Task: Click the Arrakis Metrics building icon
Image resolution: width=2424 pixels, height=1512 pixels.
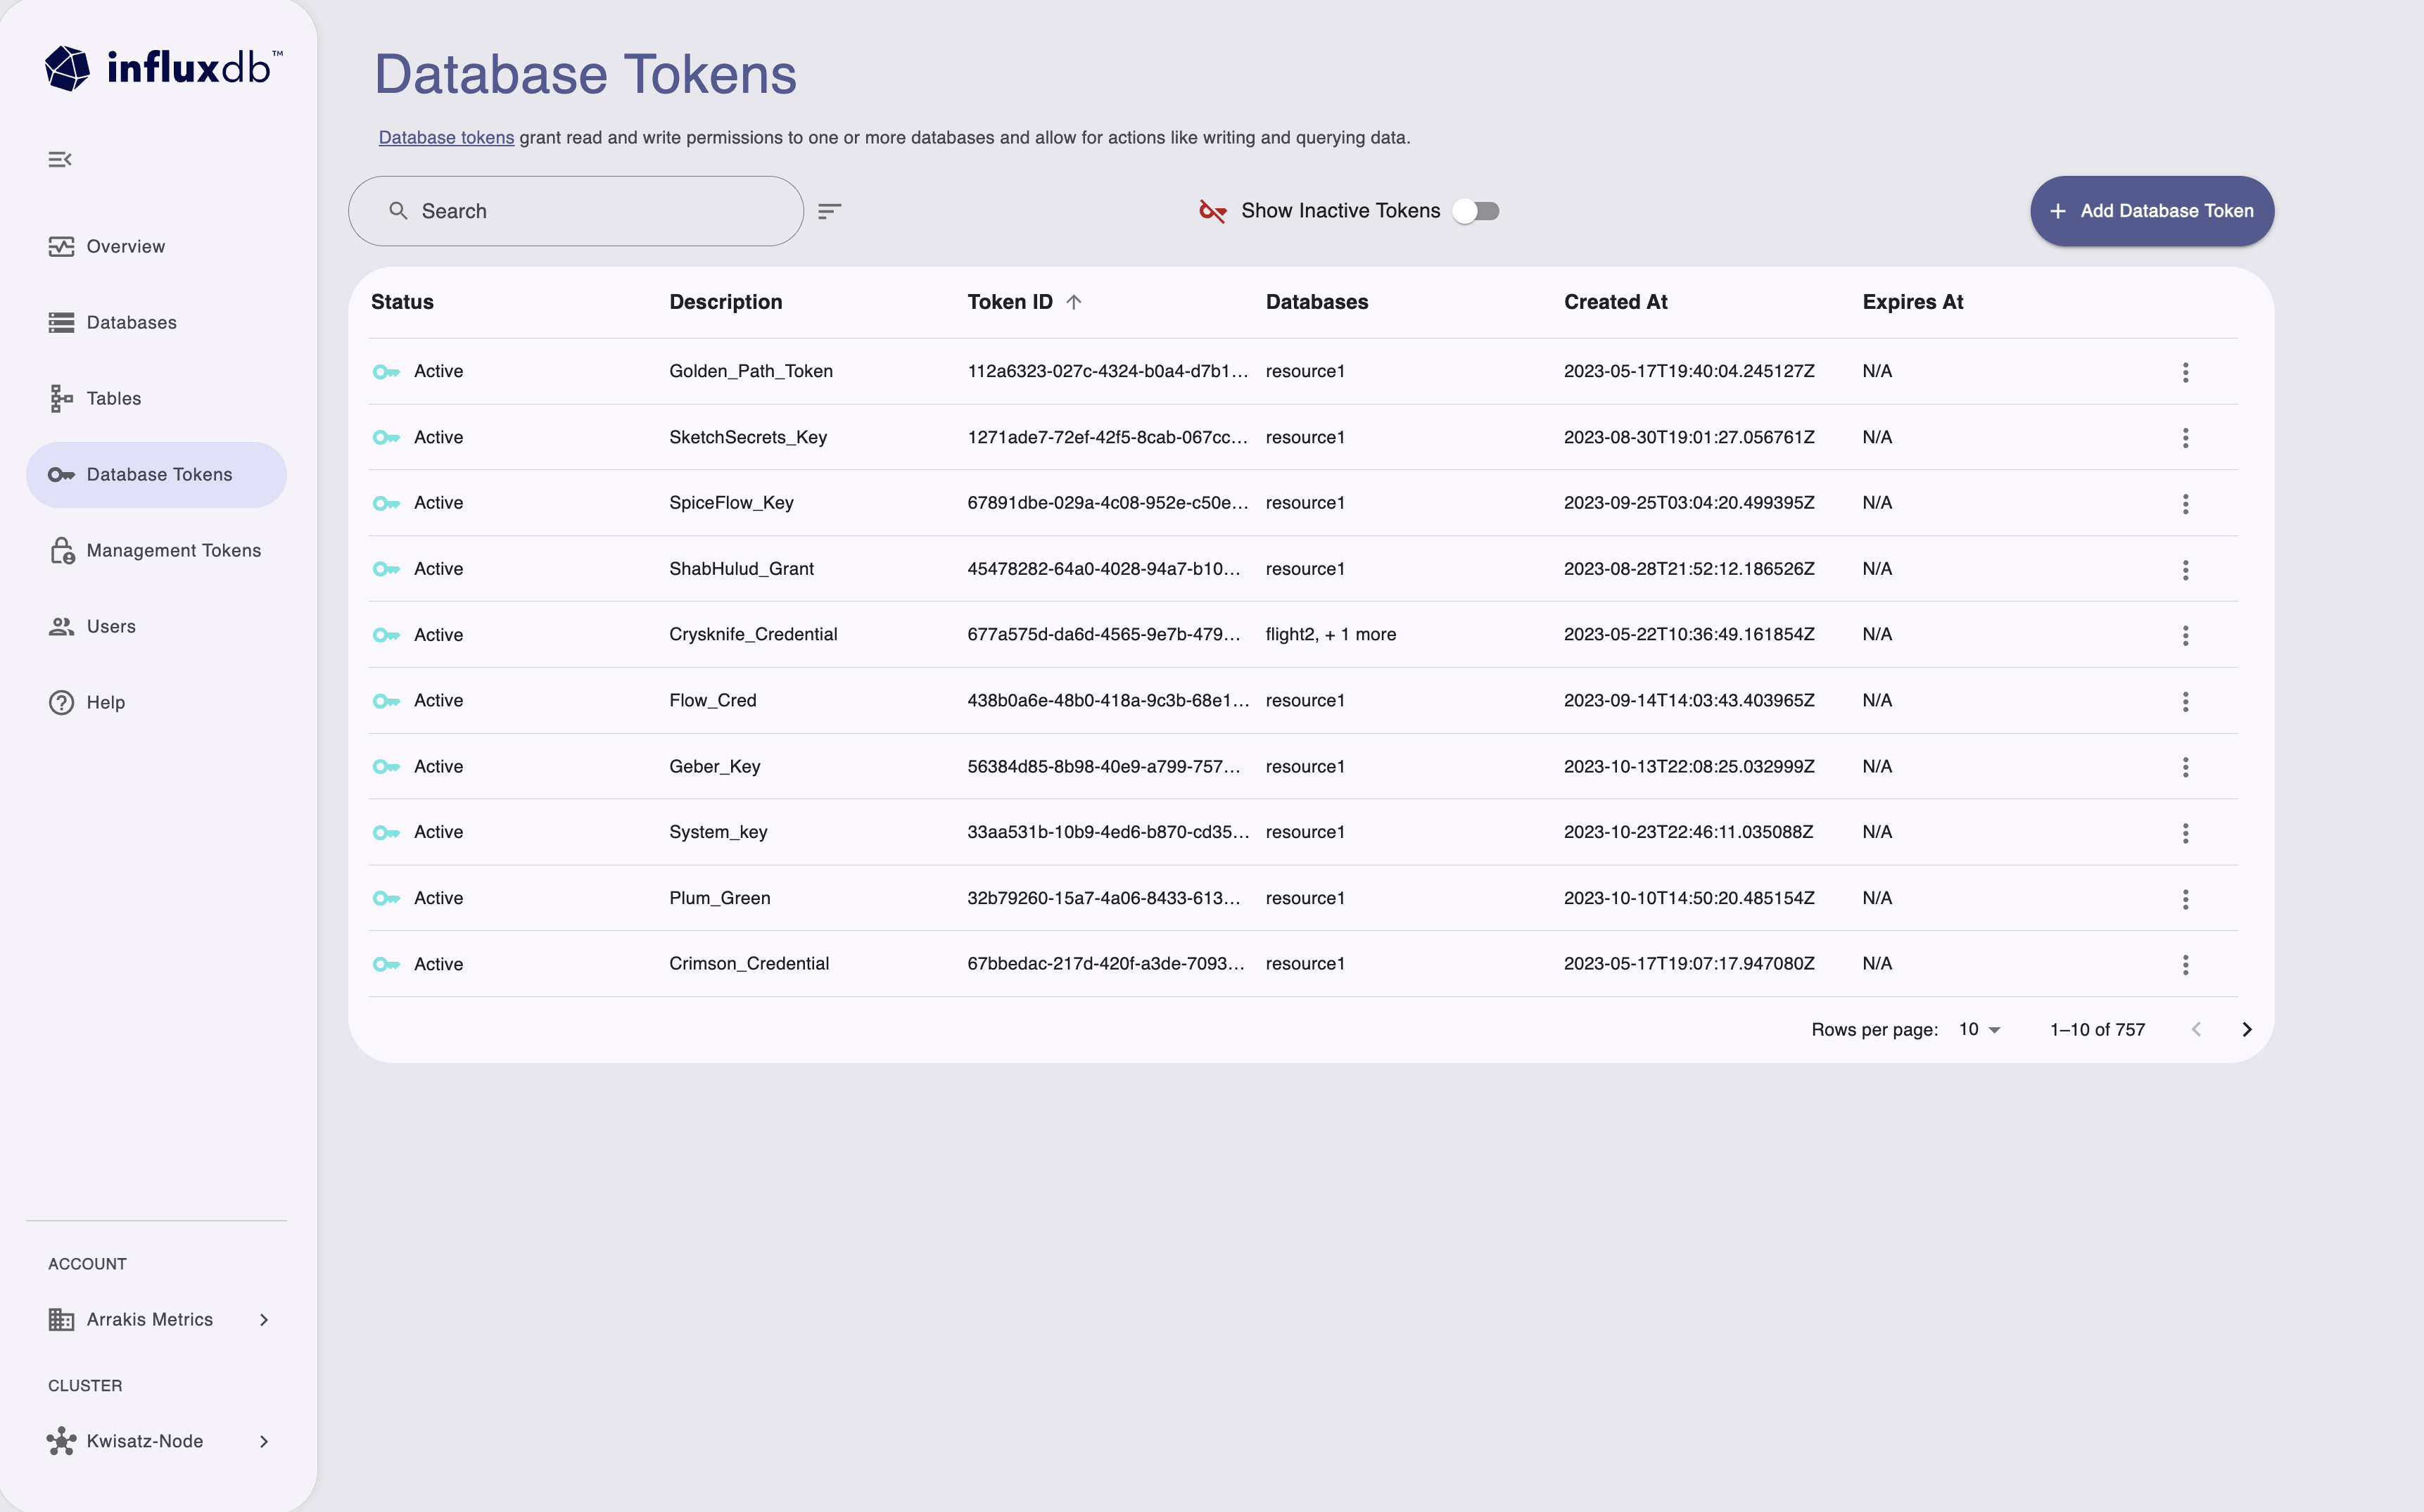Action: coord(61,1320)
